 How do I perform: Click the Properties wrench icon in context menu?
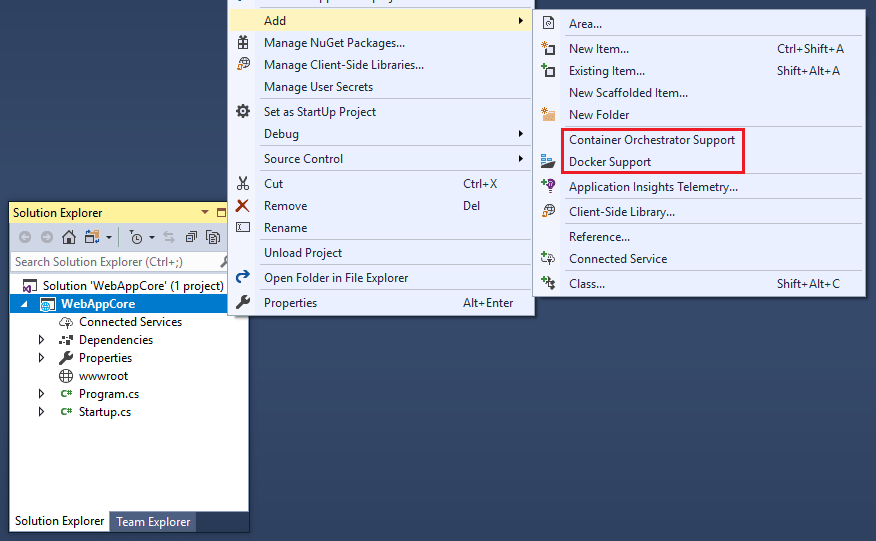tap(243, 303)
